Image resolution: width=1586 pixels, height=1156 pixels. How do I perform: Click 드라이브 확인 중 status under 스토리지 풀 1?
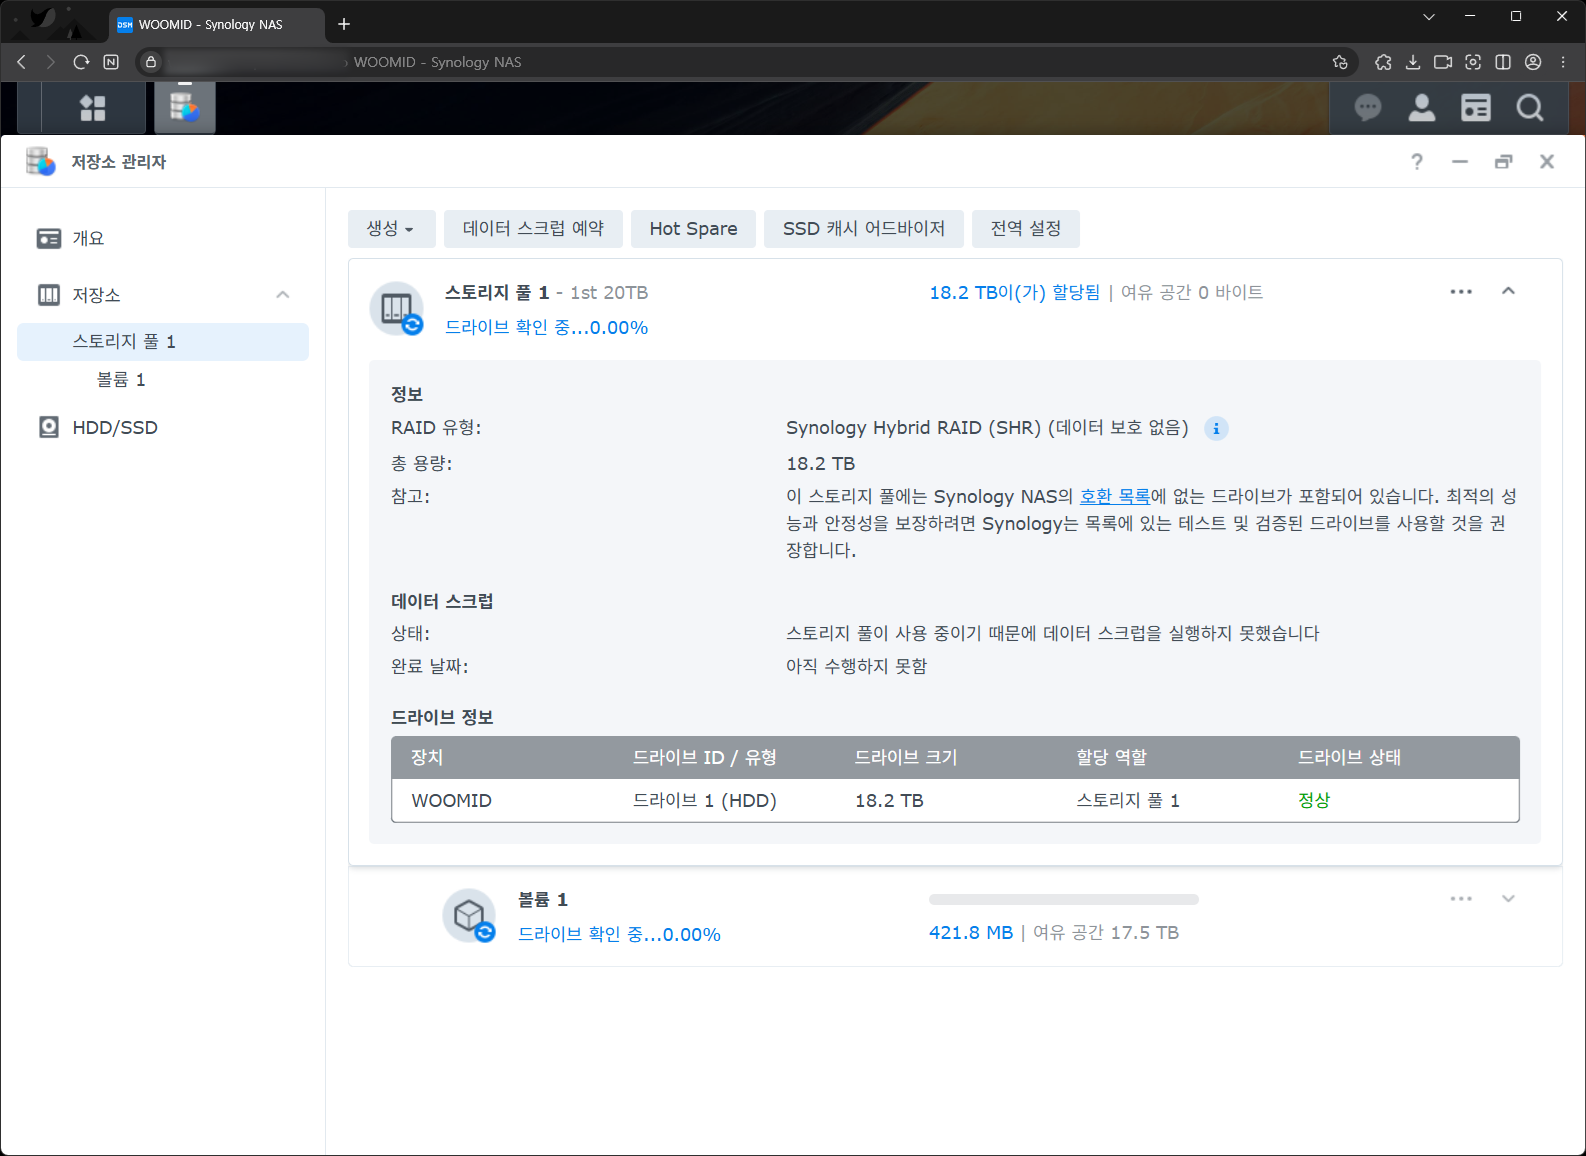point(546,328)
